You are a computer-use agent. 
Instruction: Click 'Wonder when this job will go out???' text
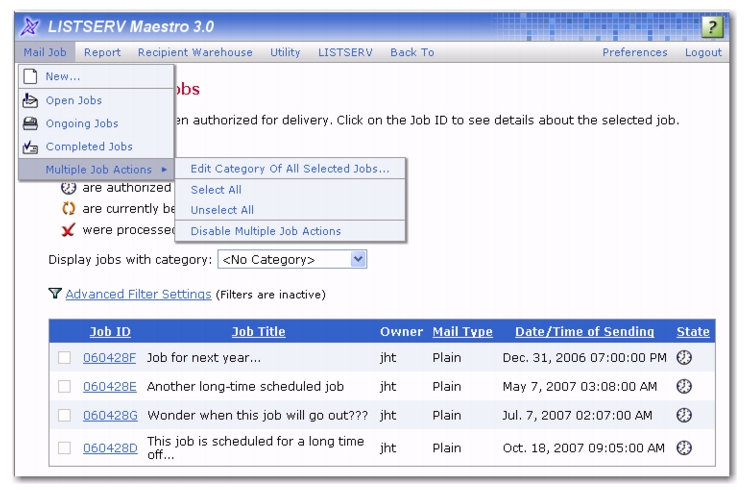257,416
